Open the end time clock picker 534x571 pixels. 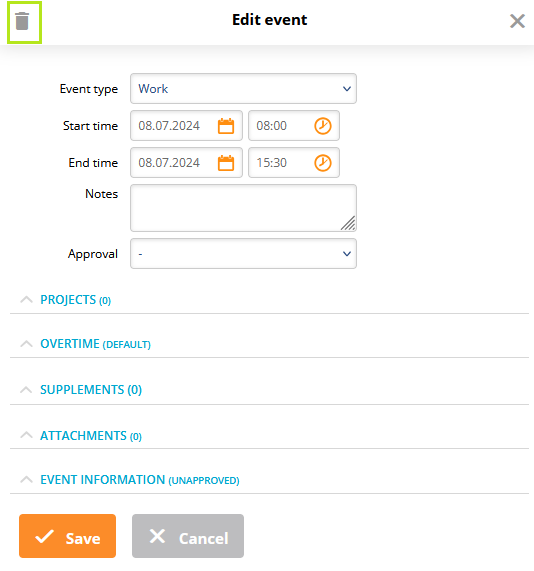pyautogui.click(x=323, y=163)
